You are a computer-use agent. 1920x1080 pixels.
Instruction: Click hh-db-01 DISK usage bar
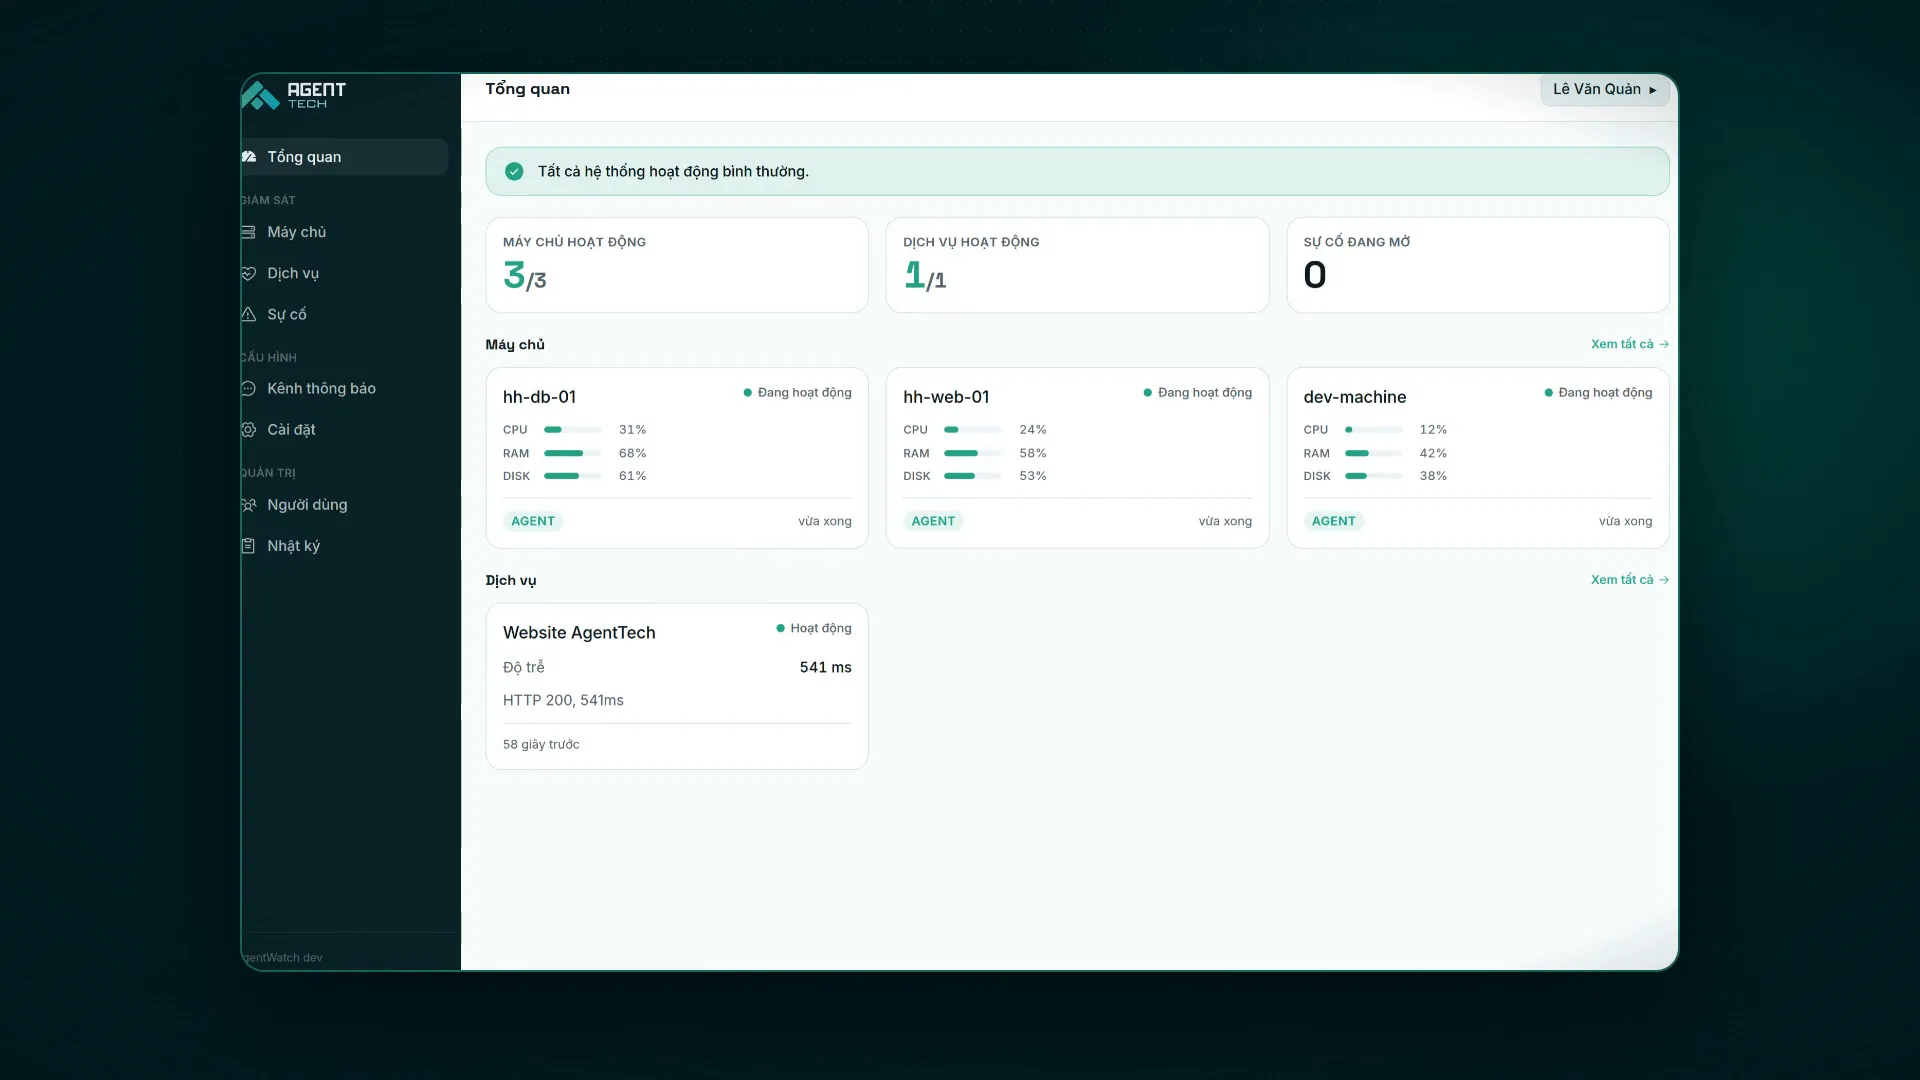click(573, 476)
